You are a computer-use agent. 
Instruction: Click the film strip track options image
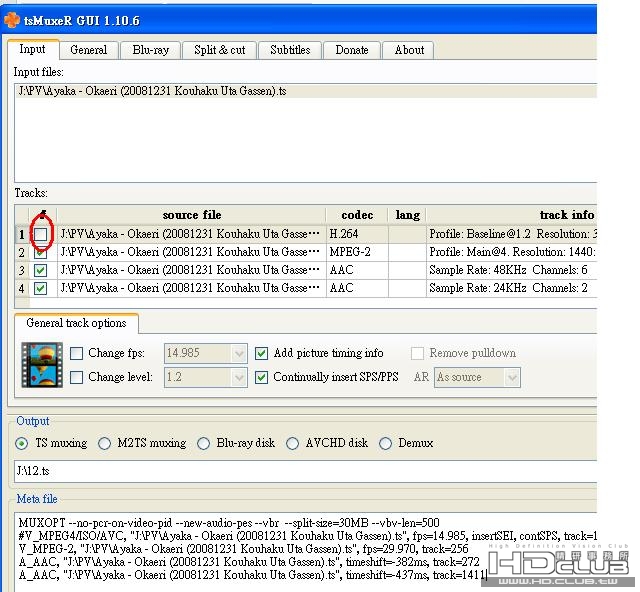tap(42, 365)
